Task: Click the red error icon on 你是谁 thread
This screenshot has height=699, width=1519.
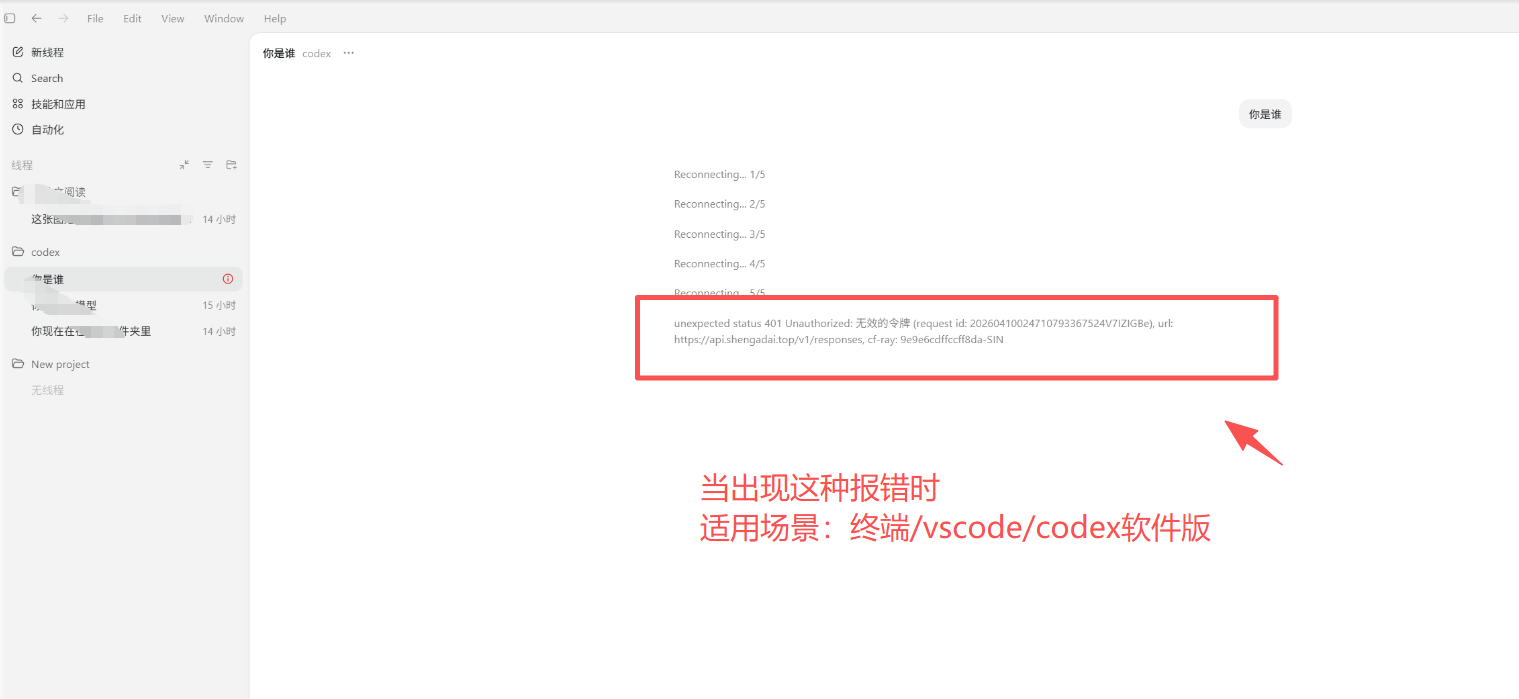Action: tap(228, 279)
